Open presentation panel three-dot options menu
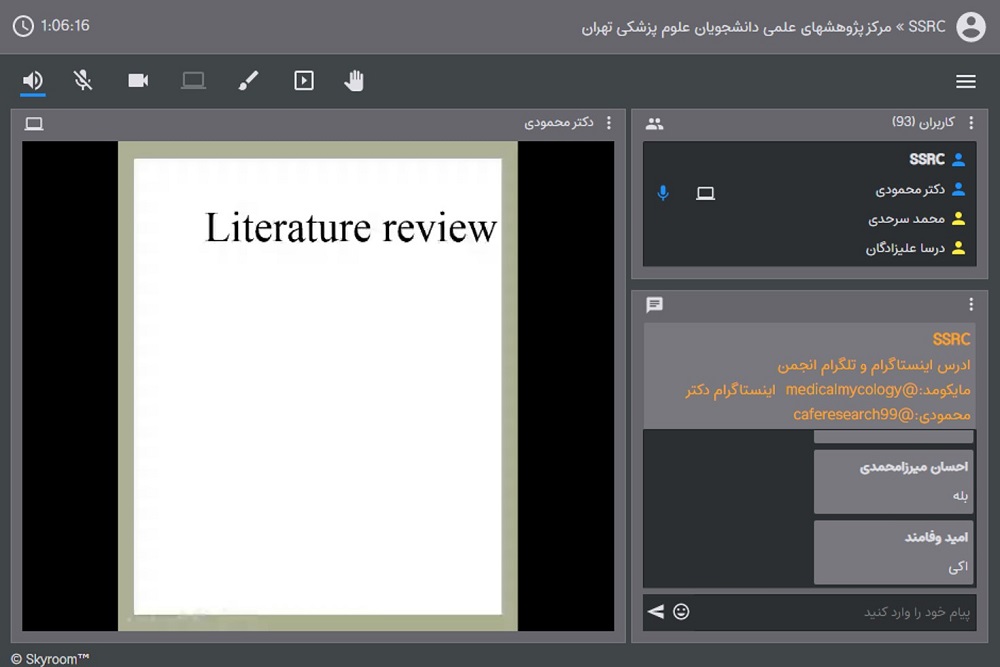Screen dimensions: 1000x667 pyautogui.click(x=609, y=123)
